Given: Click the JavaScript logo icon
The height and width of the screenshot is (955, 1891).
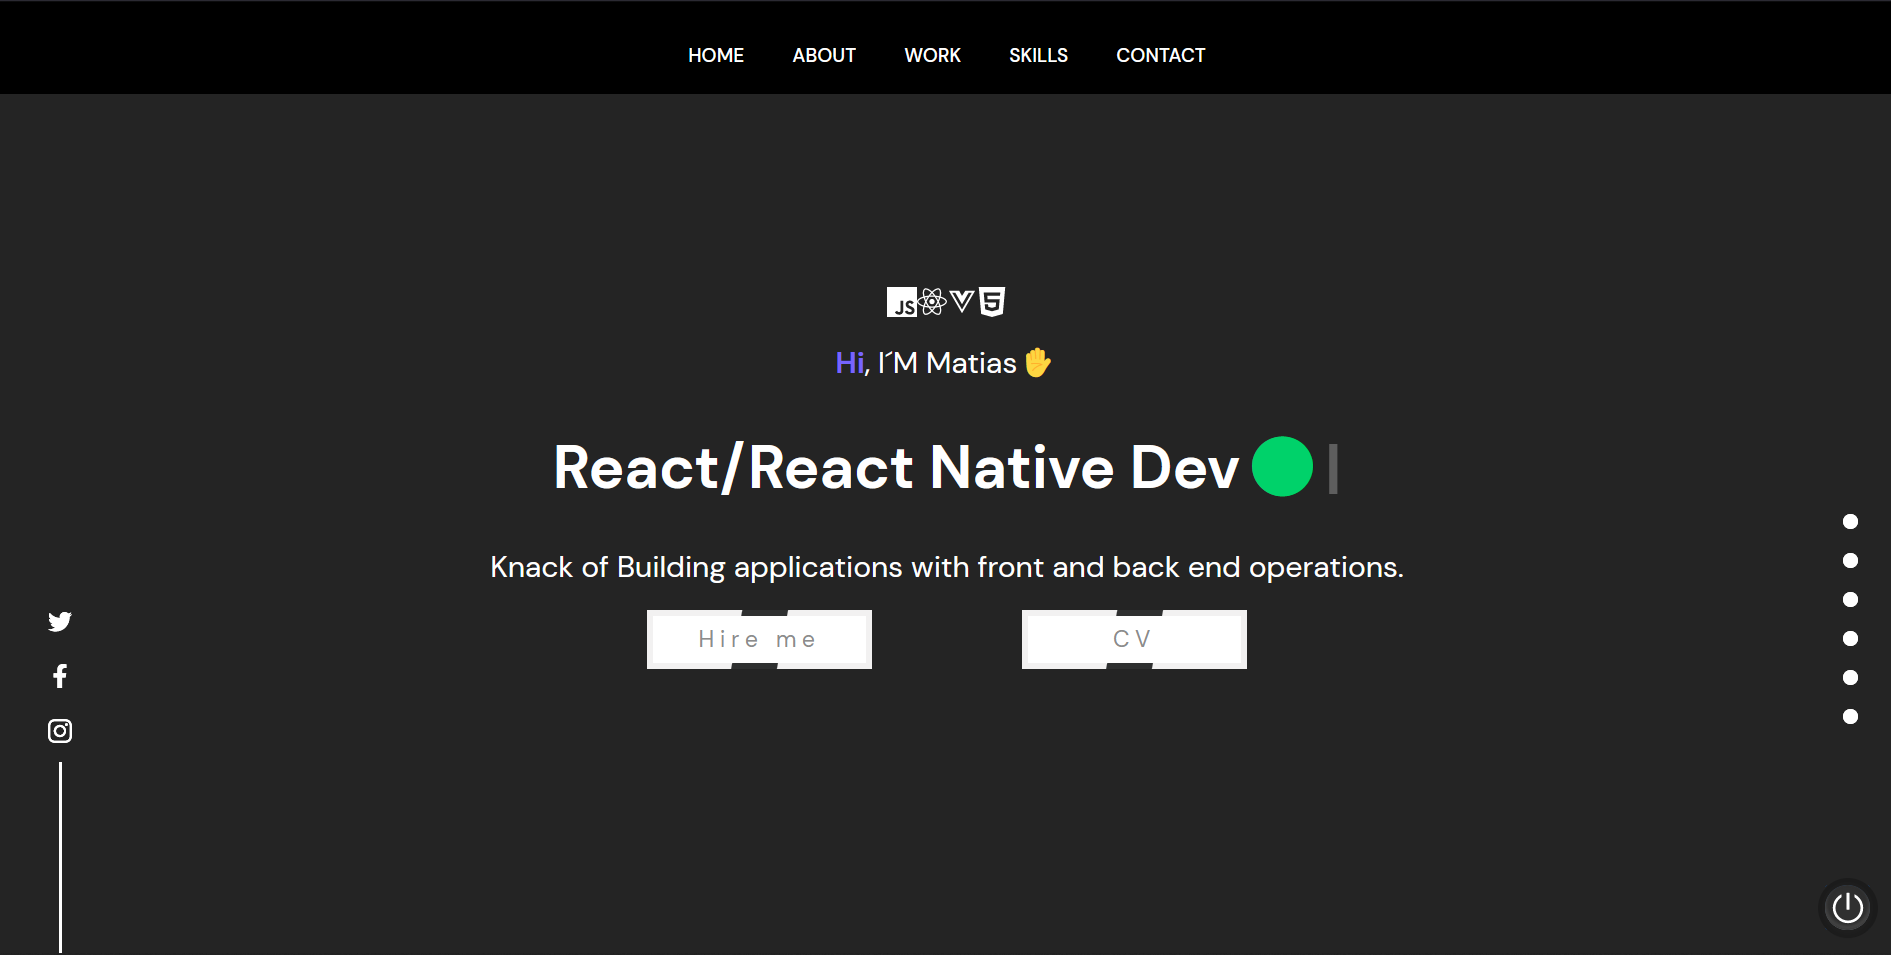Looking at the screenshot, I should (901, 302).
